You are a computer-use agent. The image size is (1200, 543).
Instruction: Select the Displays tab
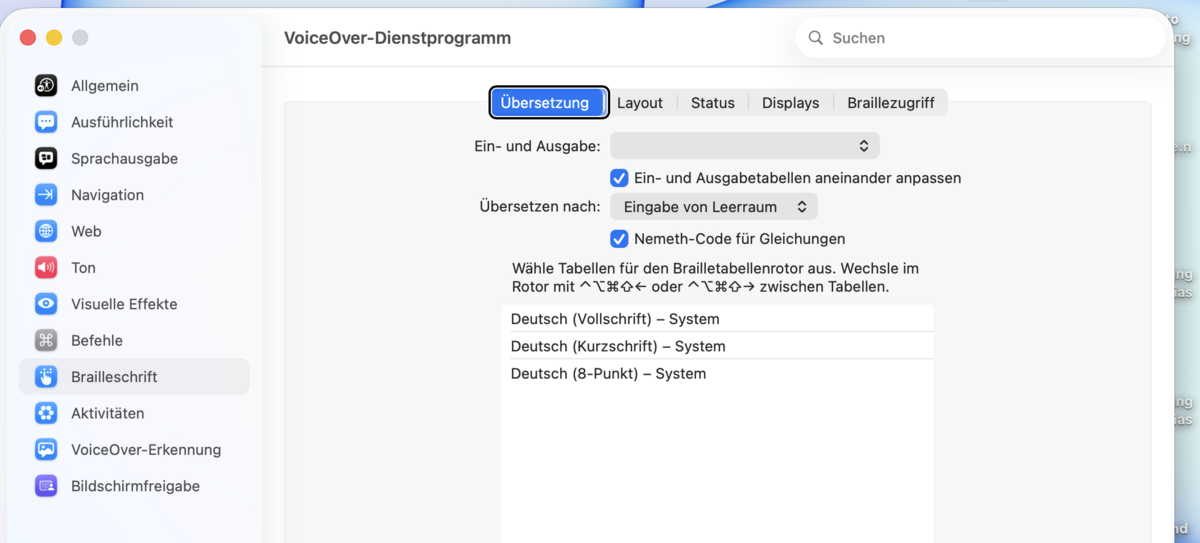(x=790, y=103)
